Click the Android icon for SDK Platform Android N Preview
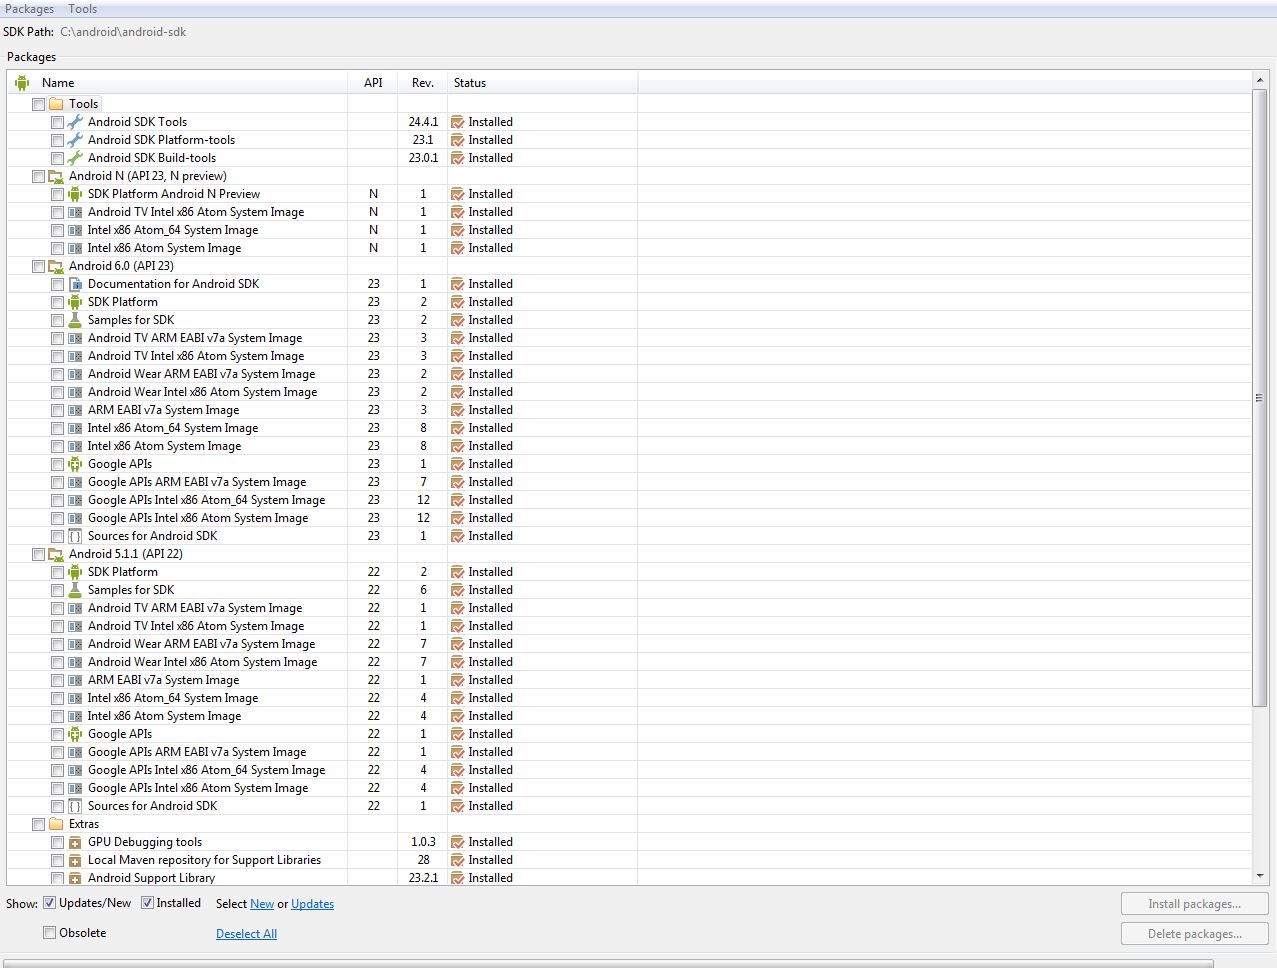 (75, 194)
